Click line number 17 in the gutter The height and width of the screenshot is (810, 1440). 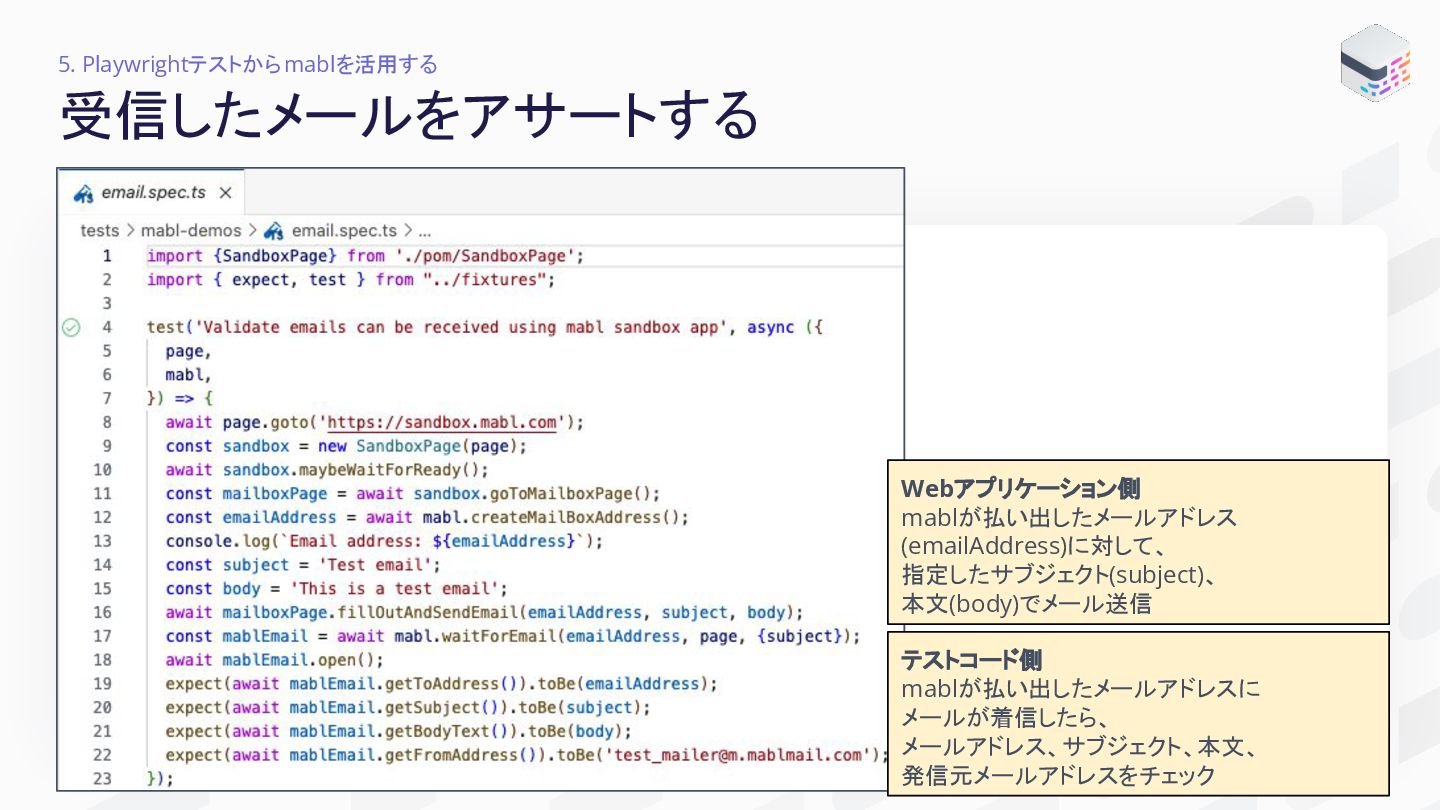click(102, 636)
